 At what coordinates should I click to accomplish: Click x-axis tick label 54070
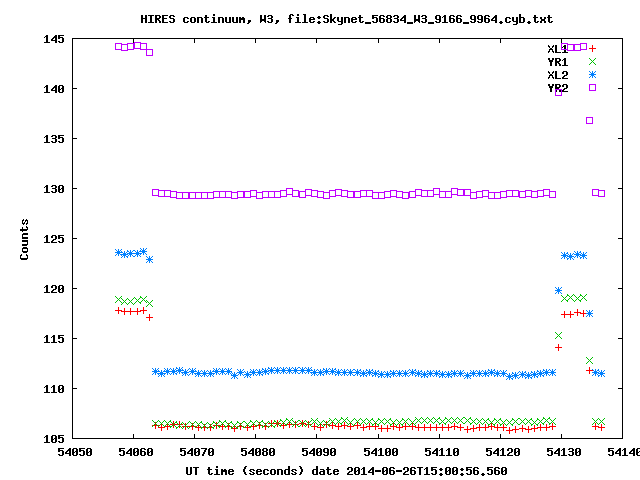pos(197,452)
